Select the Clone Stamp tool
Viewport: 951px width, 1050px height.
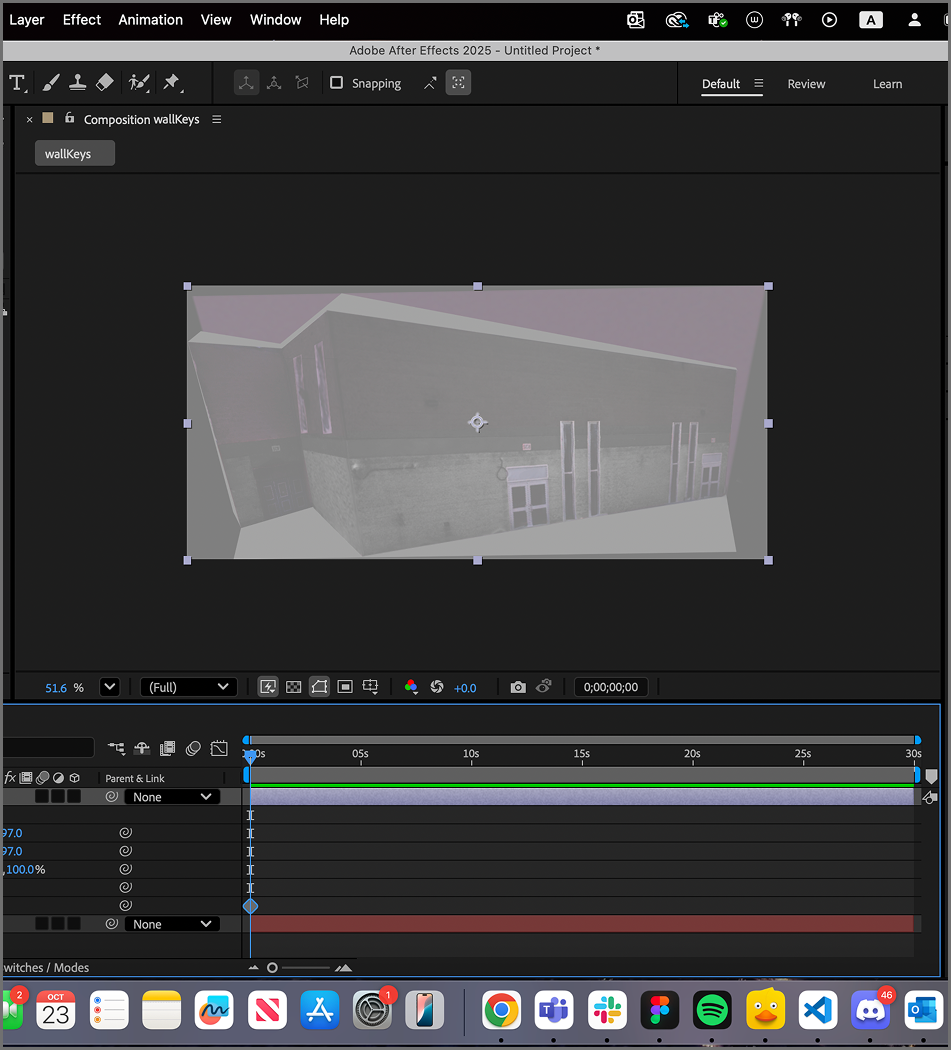[78, 82]
